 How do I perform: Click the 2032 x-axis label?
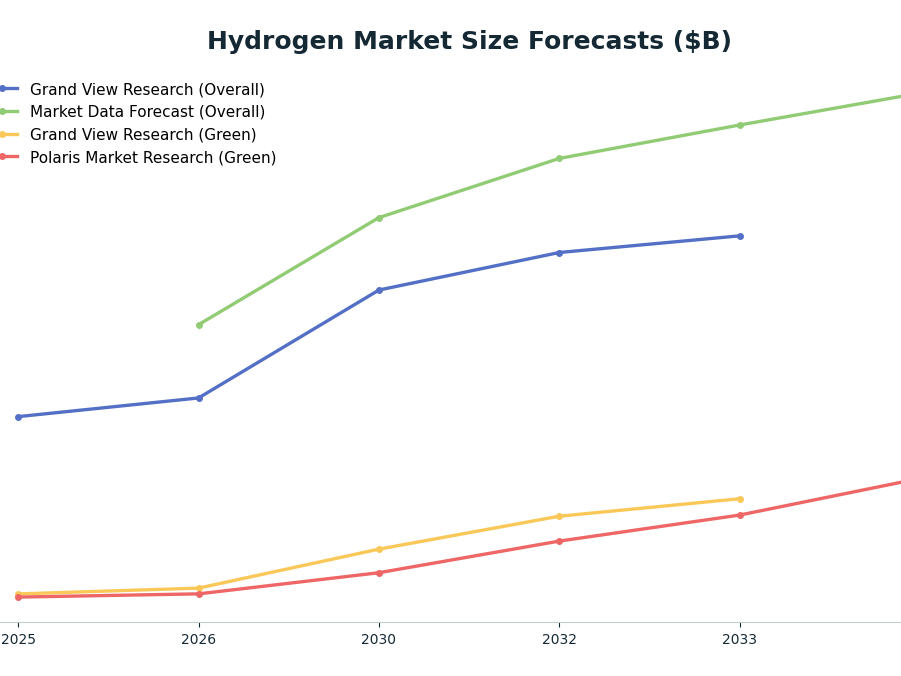coord(559,639)
